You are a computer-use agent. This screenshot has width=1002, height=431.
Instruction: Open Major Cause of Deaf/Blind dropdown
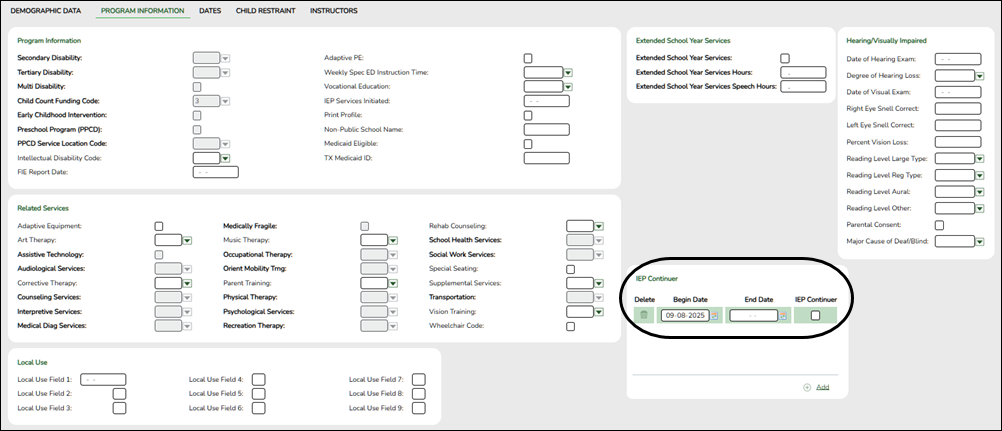tap(980, 242)
